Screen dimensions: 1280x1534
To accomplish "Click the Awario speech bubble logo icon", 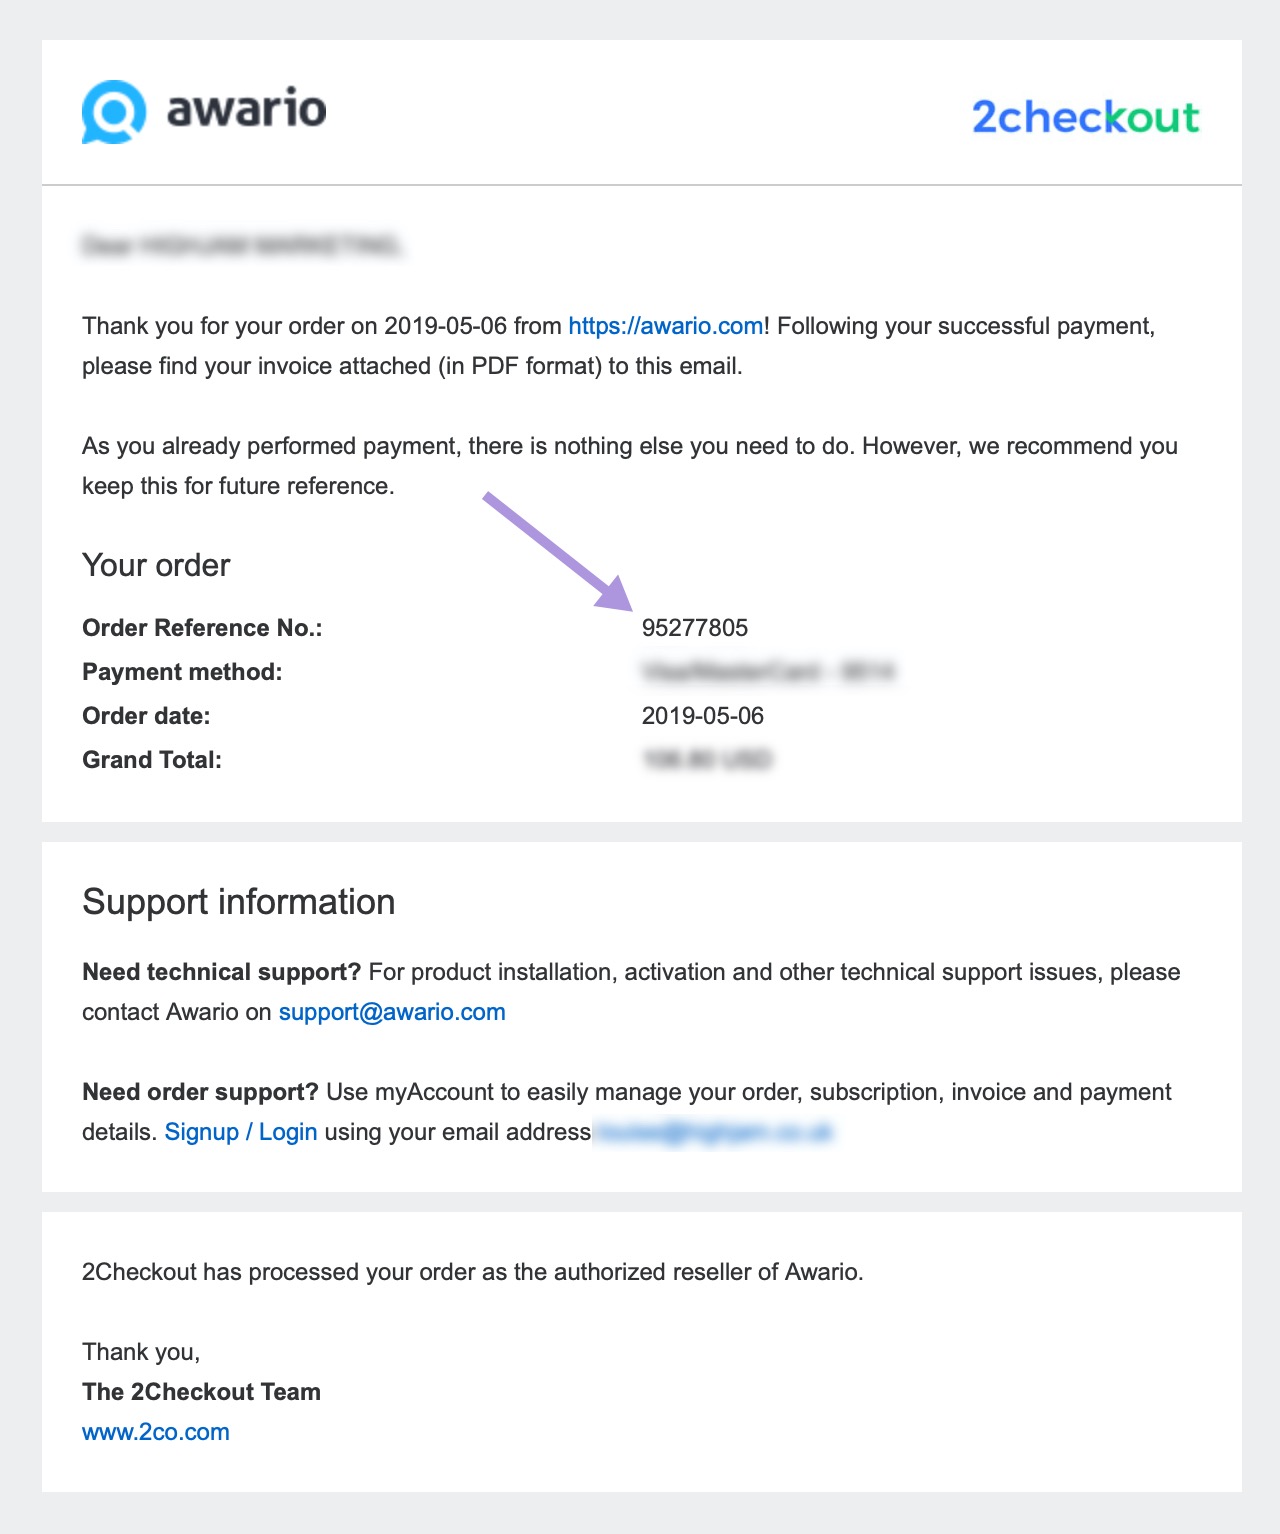I will point(114,112).
